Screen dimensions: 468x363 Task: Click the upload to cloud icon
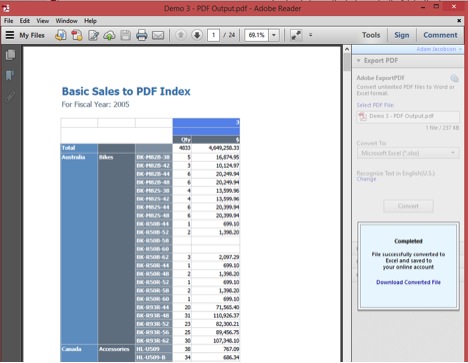point(109,35)
